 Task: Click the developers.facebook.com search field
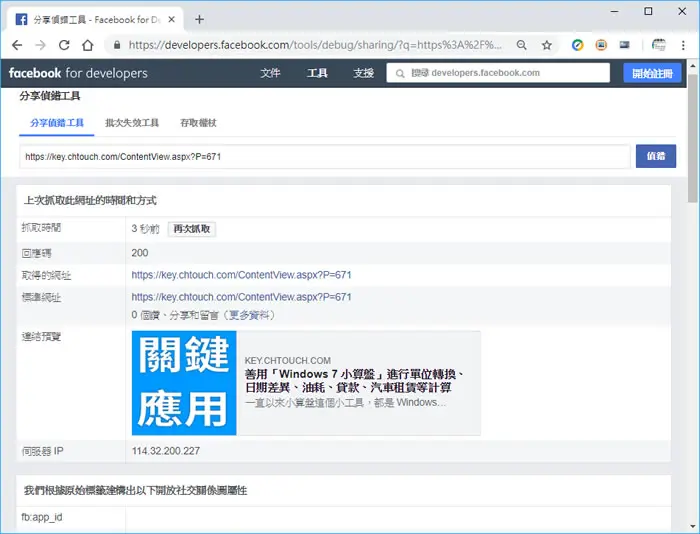coord(498,73)
